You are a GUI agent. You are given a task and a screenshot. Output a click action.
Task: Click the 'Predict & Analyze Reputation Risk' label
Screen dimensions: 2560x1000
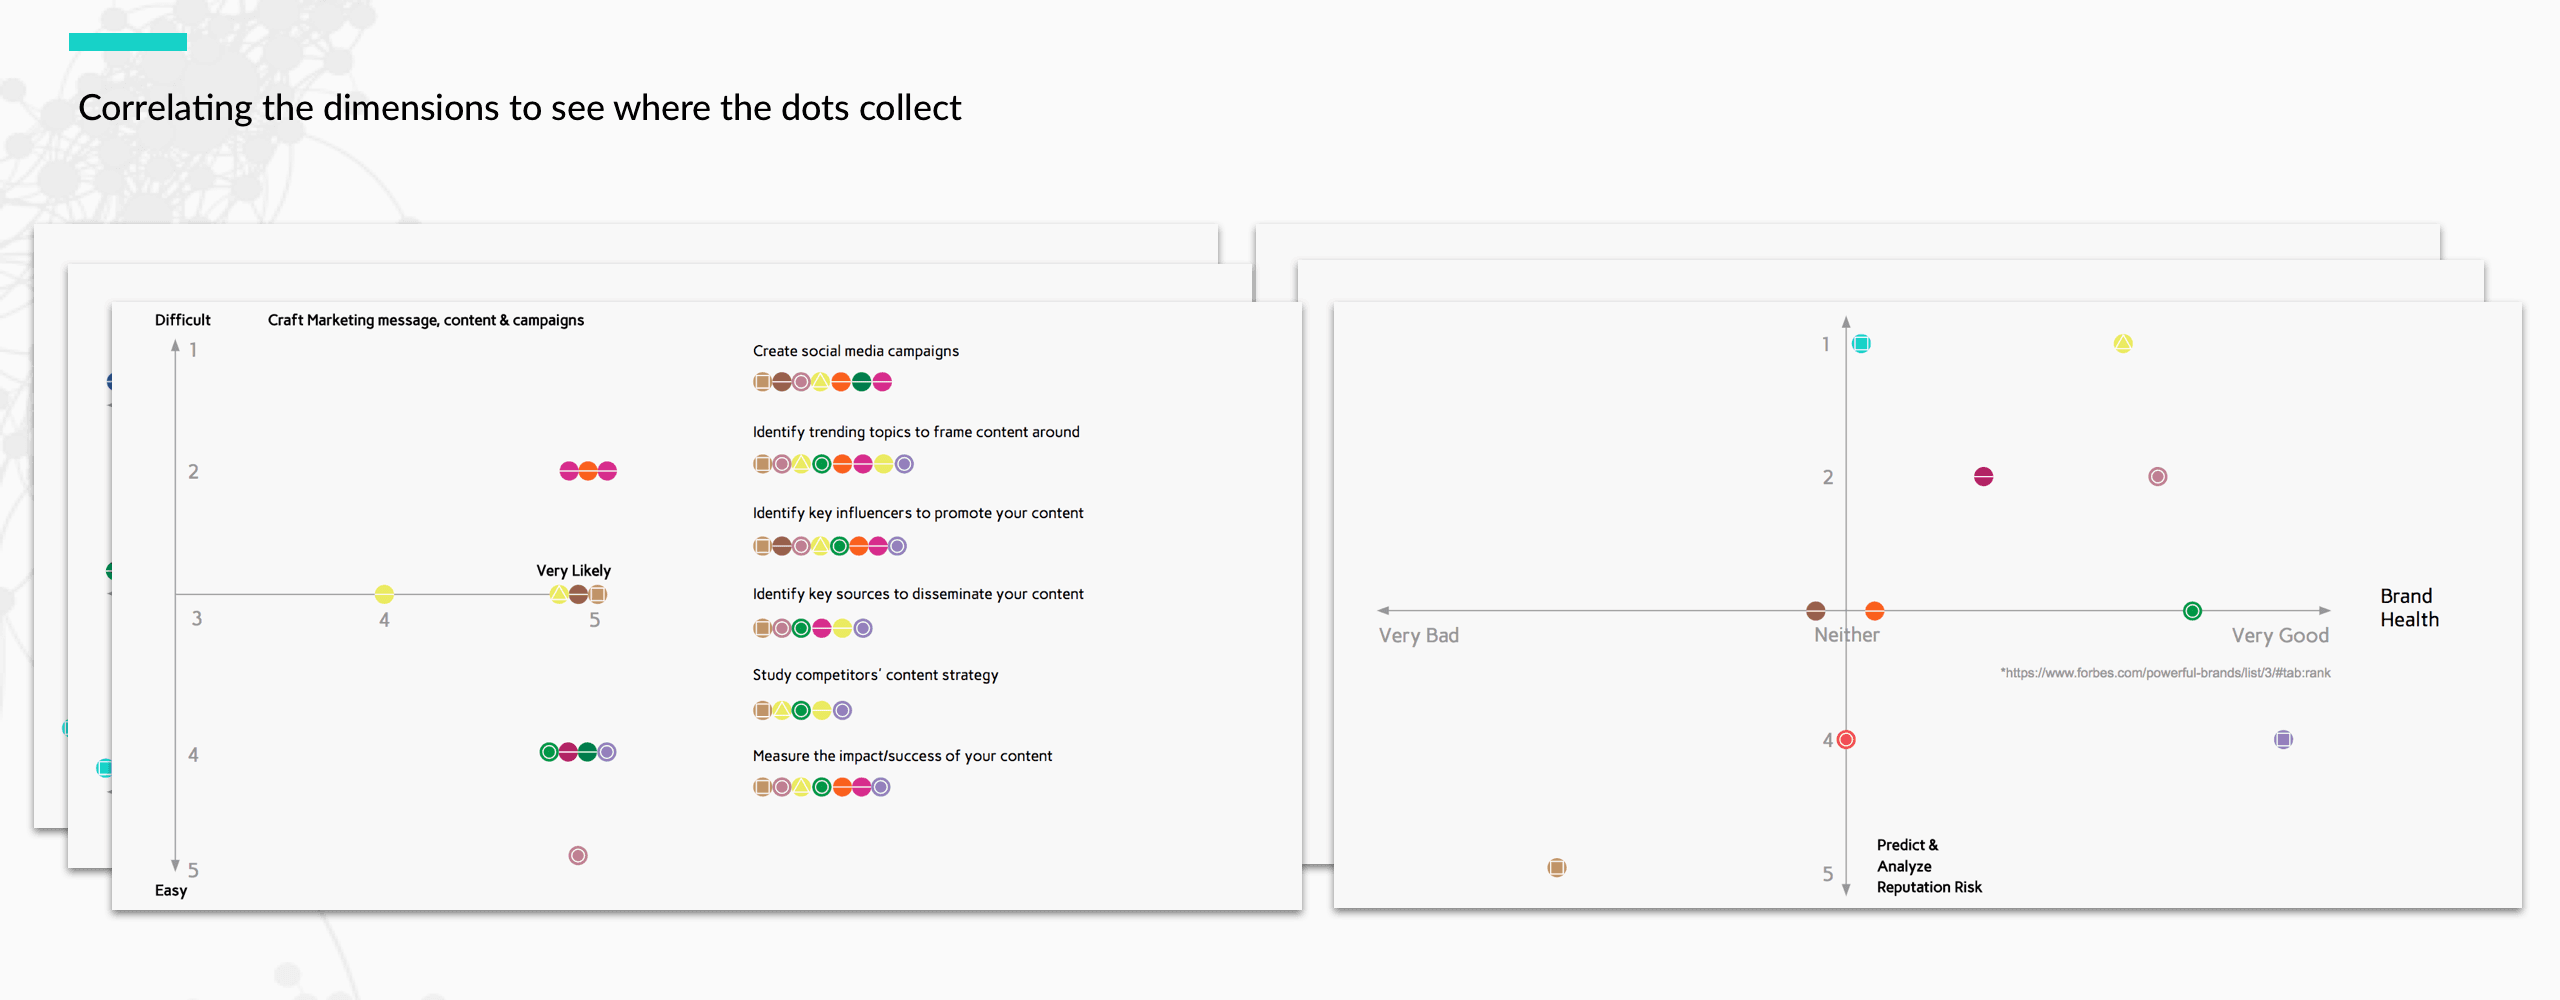(1929, 866)
